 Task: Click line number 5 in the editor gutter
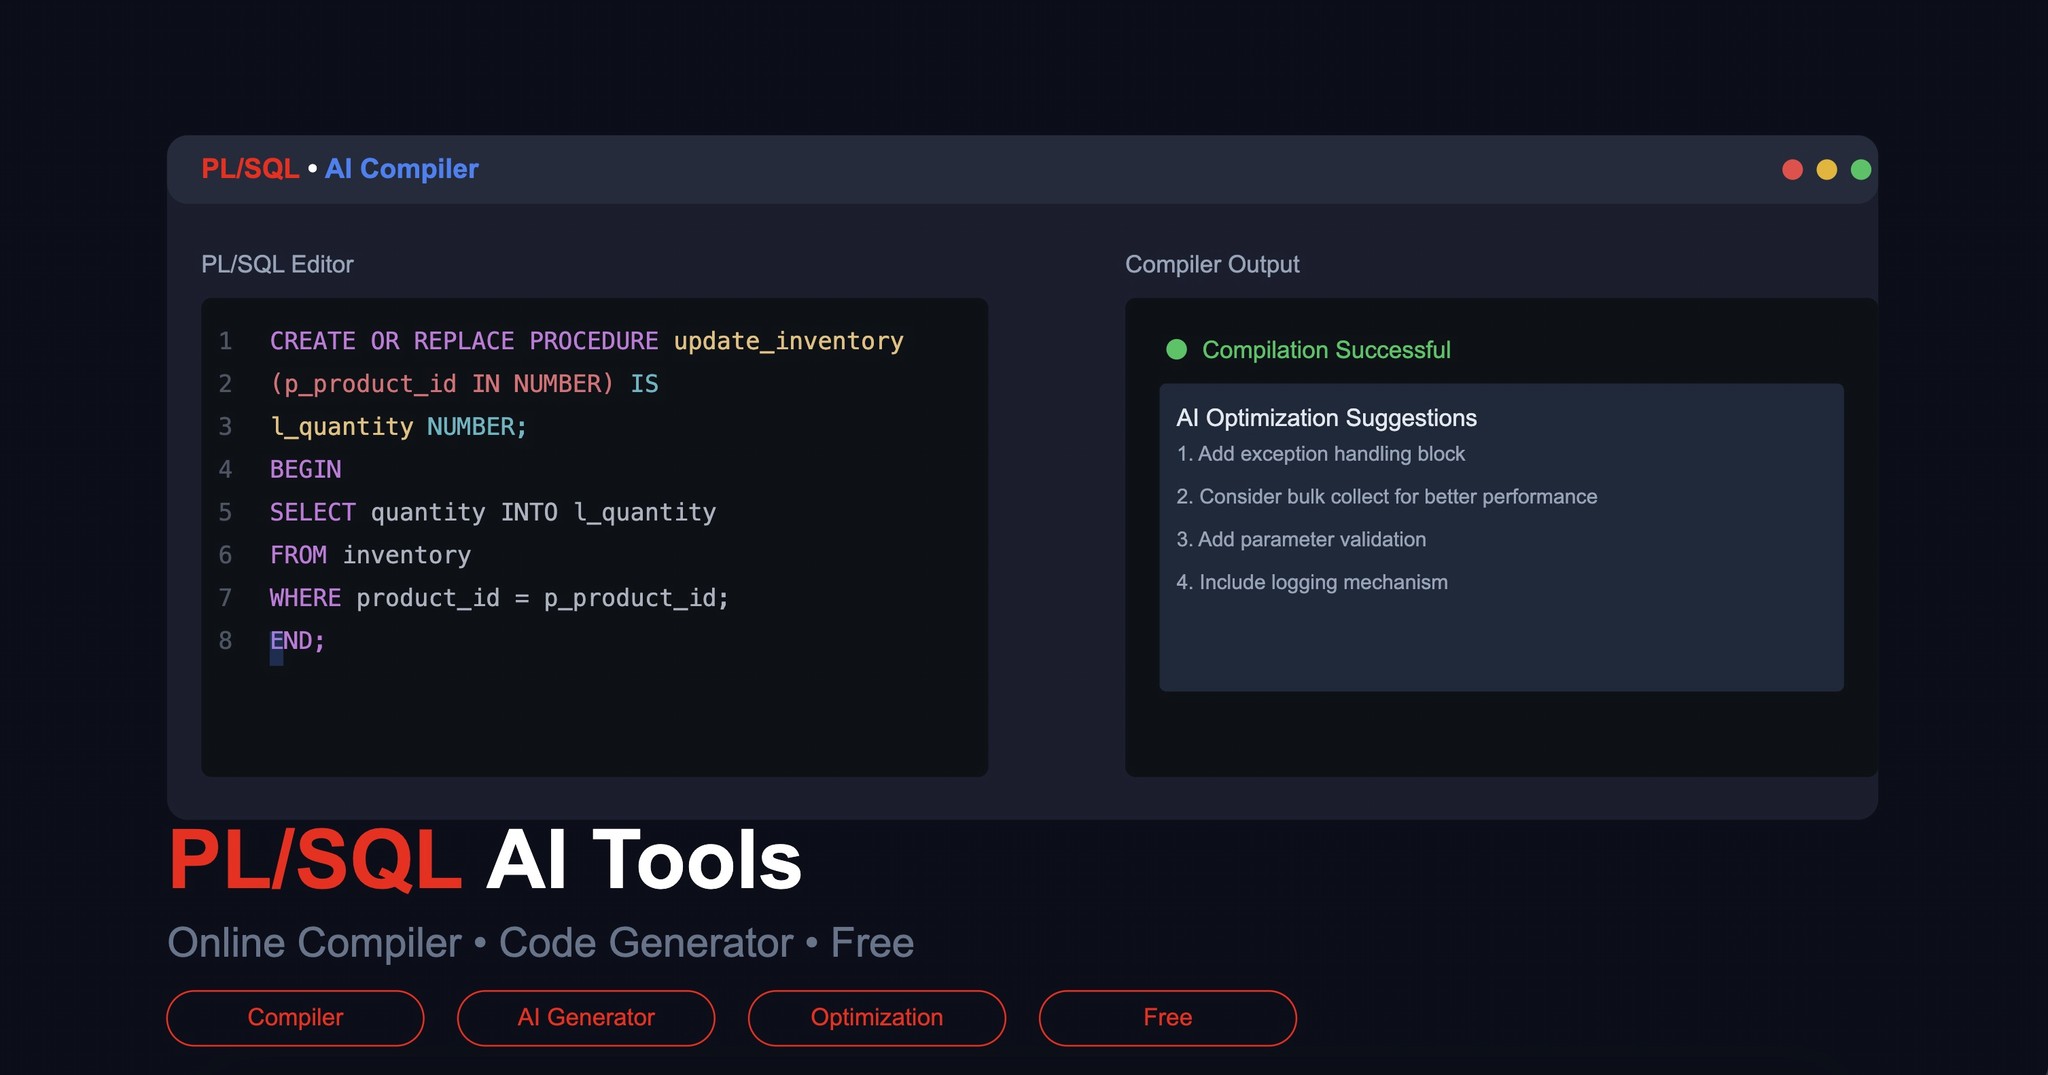tap(225, 512)
